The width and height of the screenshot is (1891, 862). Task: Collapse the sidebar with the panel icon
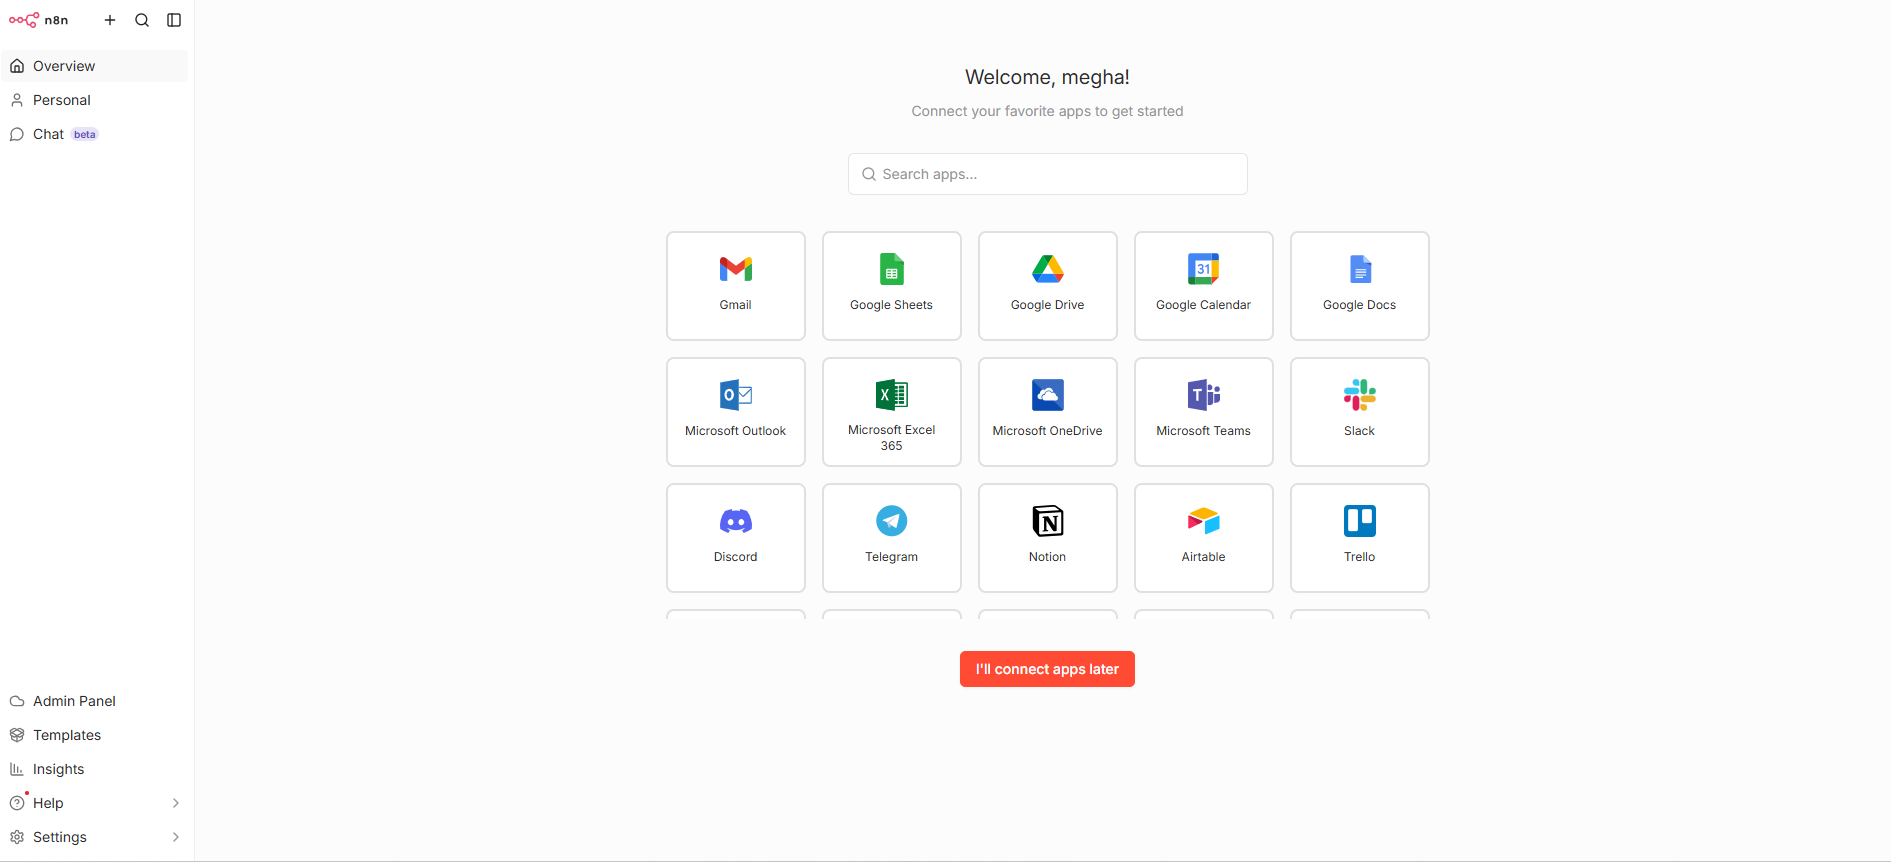(174, 20)
